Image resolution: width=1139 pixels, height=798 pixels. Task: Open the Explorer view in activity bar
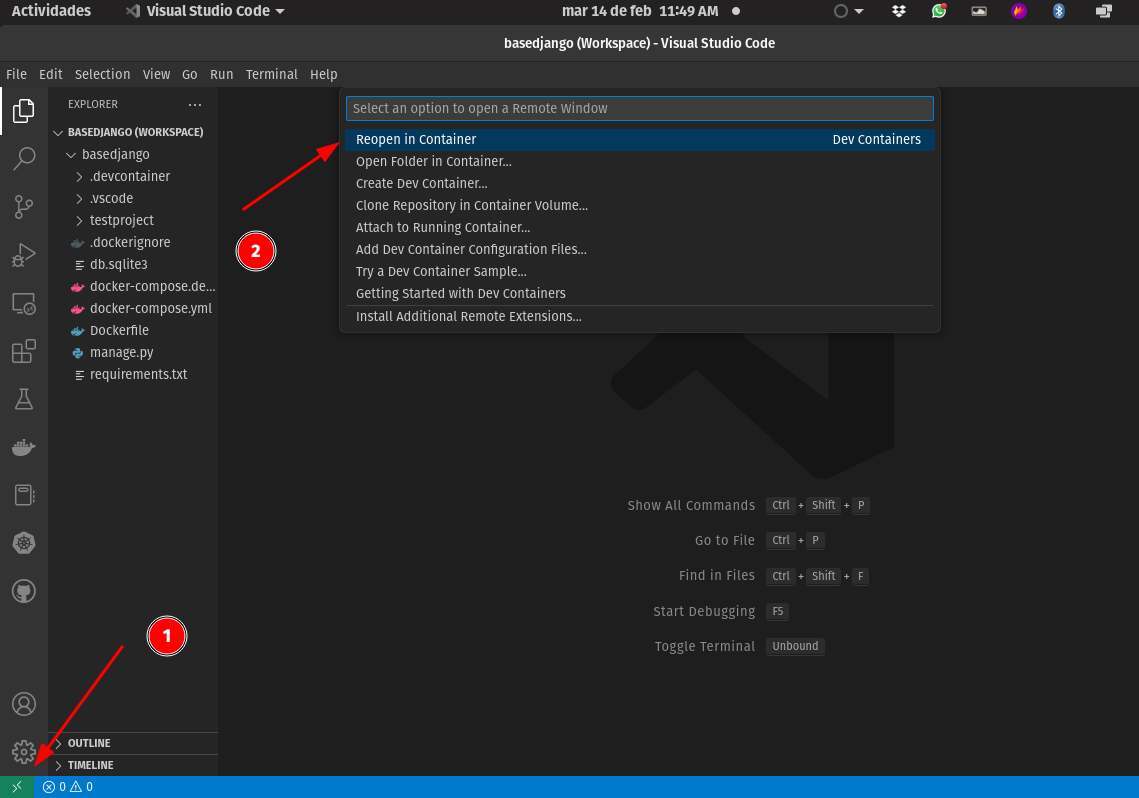click(24, 111)
